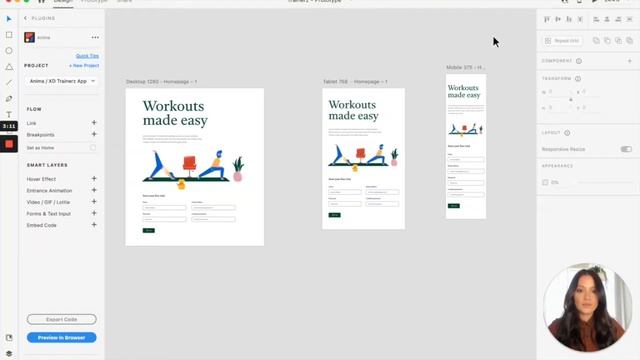Add Breakpoints to the flow
Viewport: 640px width, 360px height.
point(94,134)
